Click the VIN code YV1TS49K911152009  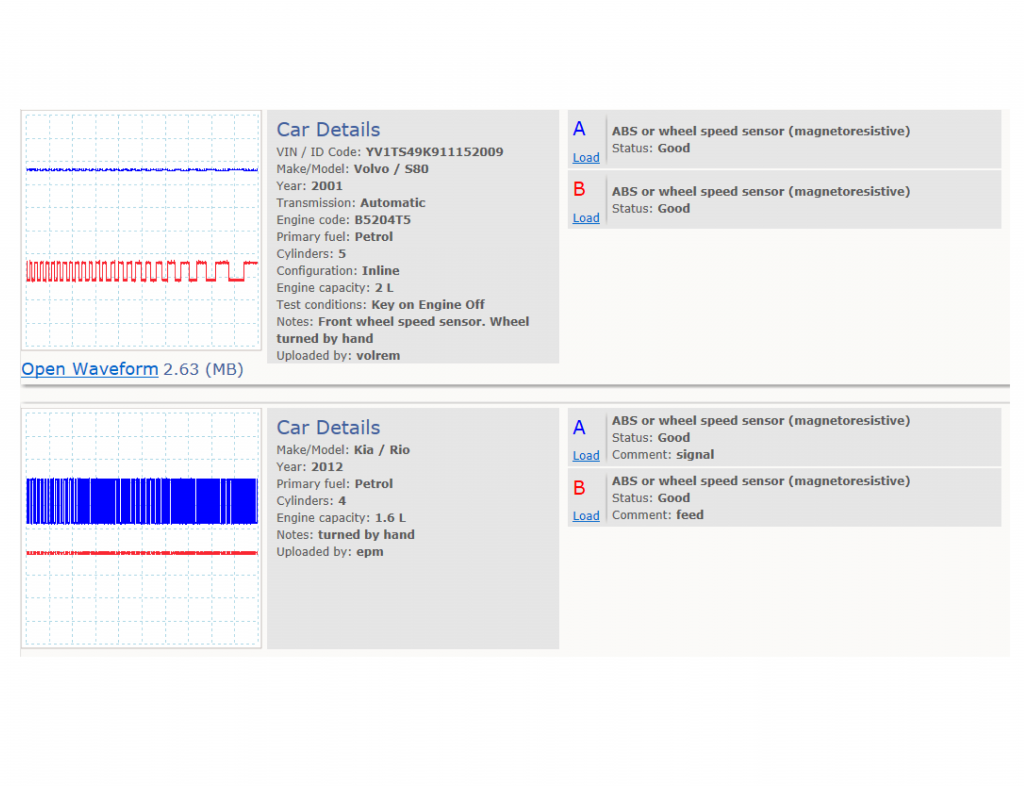point(434,152)
